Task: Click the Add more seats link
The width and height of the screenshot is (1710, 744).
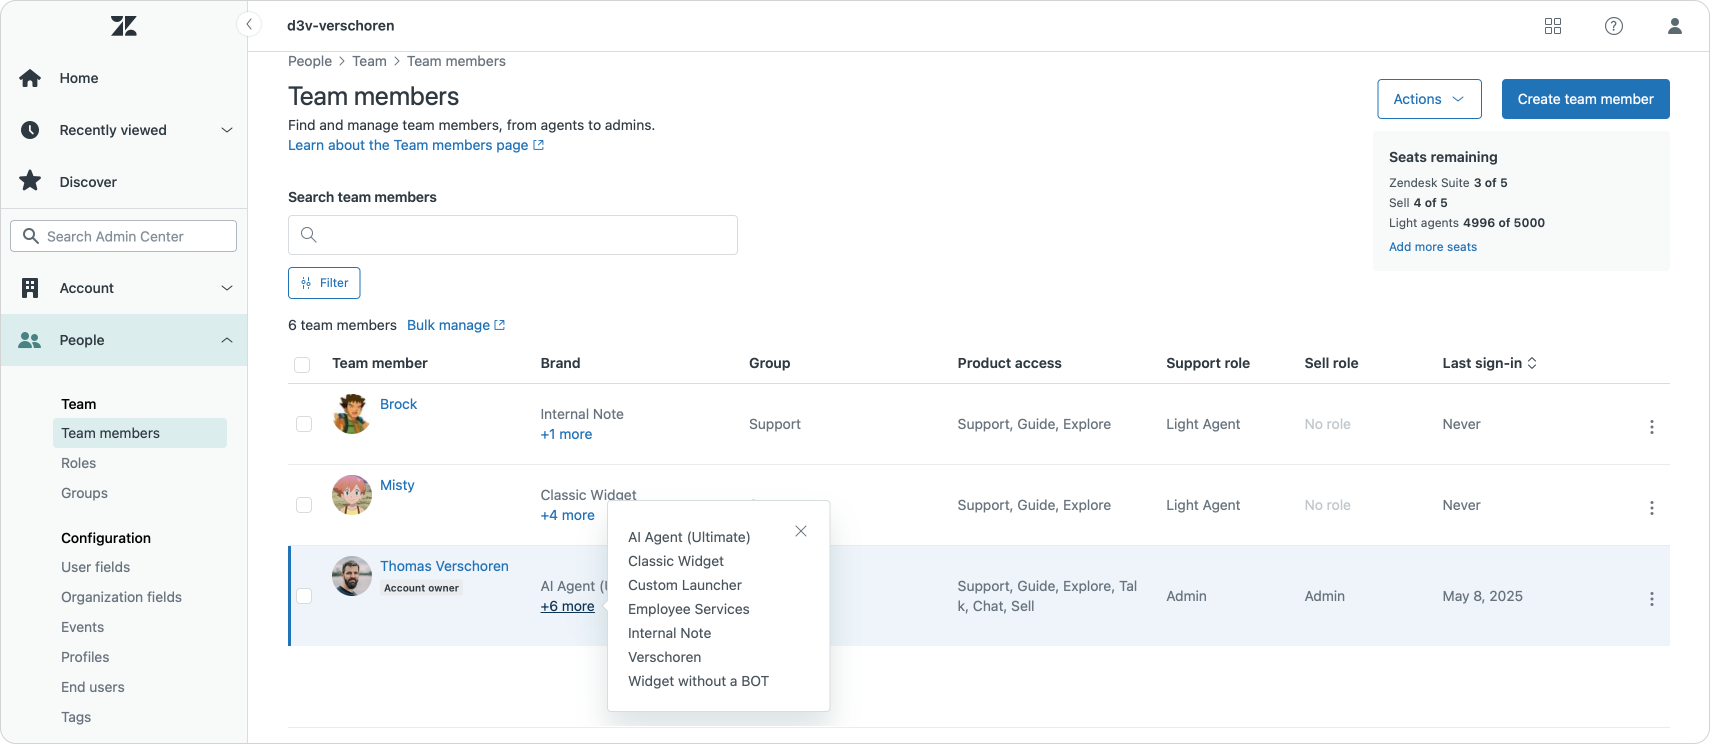Action: coord(1432,247)
